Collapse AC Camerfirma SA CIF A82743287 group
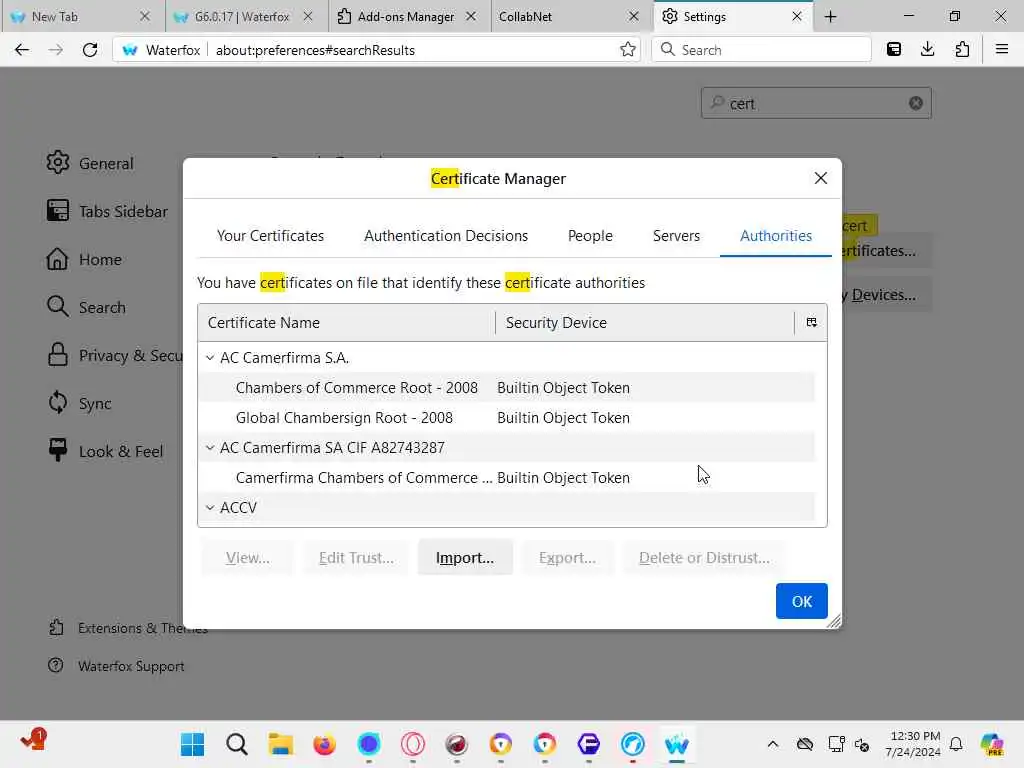The height and width of the screenshot is (768, 1024). pyautogui.click(x=210, y=448)
